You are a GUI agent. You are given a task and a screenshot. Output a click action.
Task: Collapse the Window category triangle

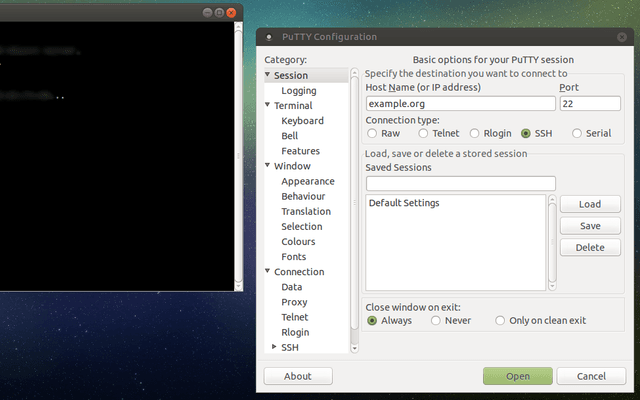coord(267,165)
